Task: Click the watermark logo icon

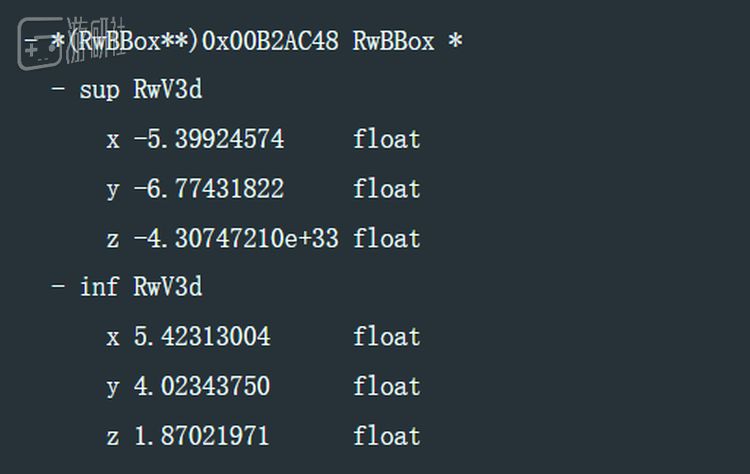Action: coord(41,44)
